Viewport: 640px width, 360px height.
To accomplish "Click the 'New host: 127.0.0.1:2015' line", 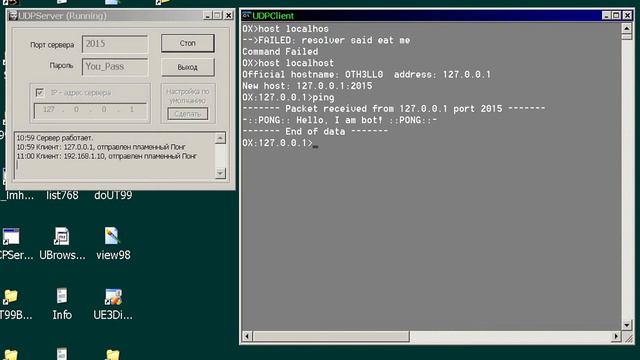I will (307, 86).
